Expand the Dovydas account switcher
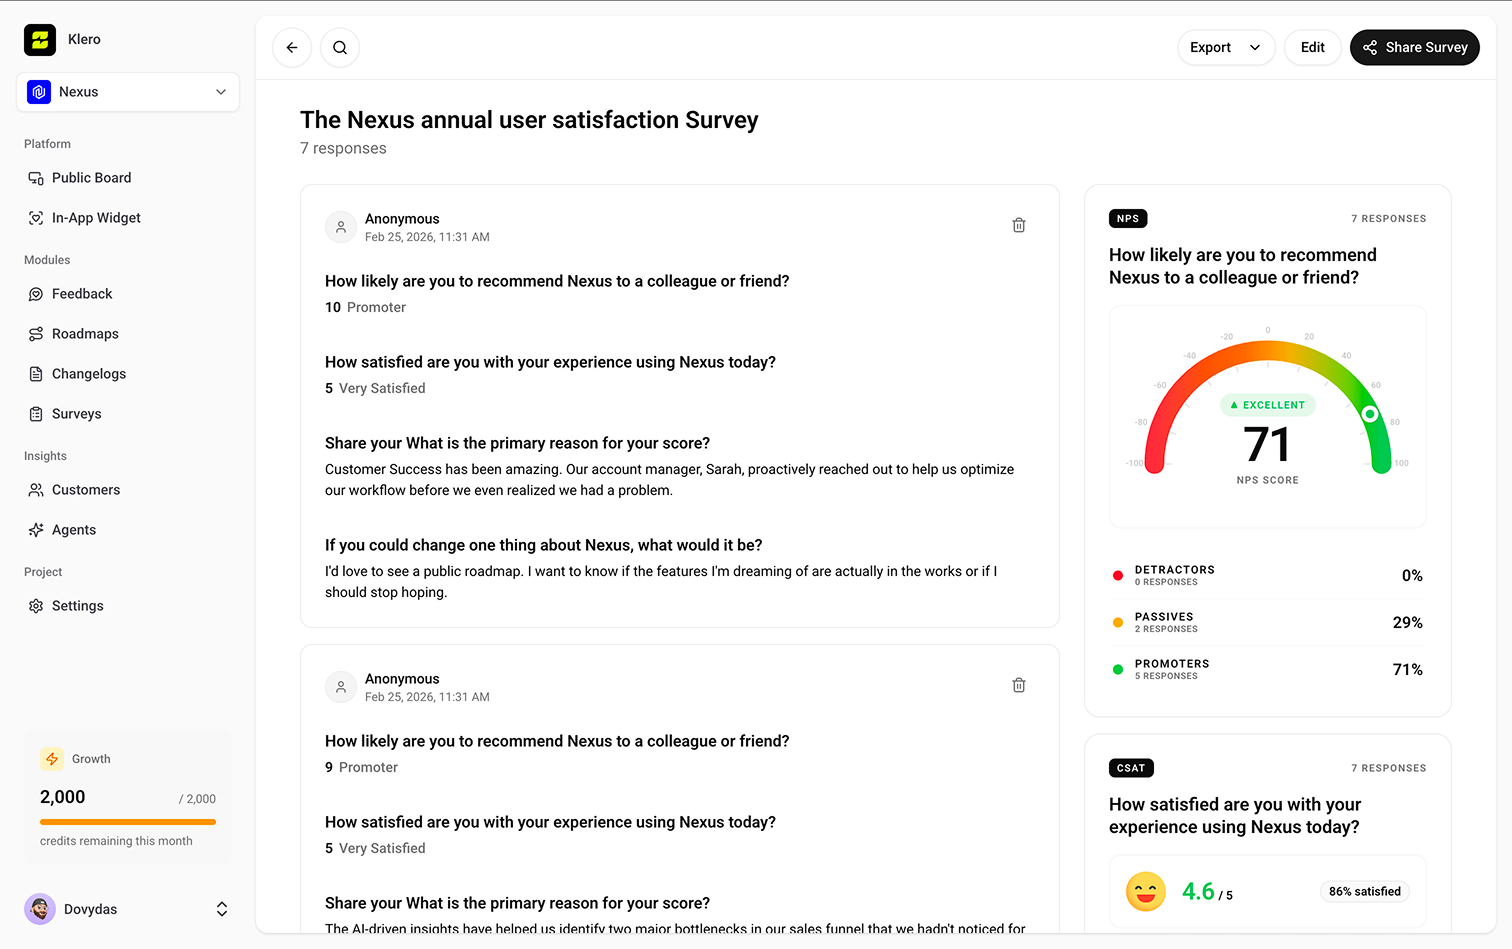This screenshot has height=949, width=1512. [221, 909]
